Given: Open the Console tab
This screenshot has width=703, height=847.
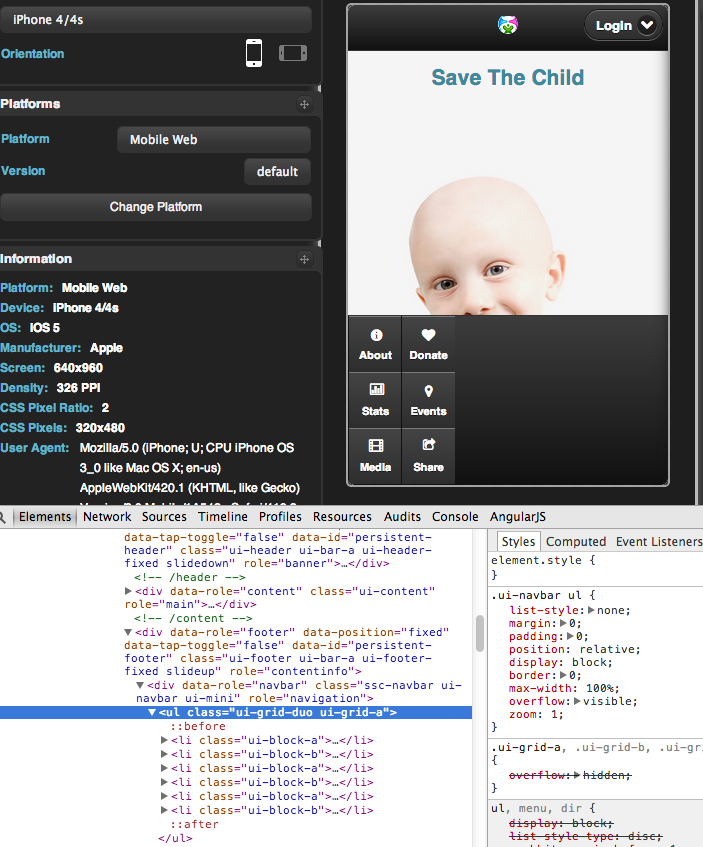Looking at the screenshot, I should pos(455,517).
